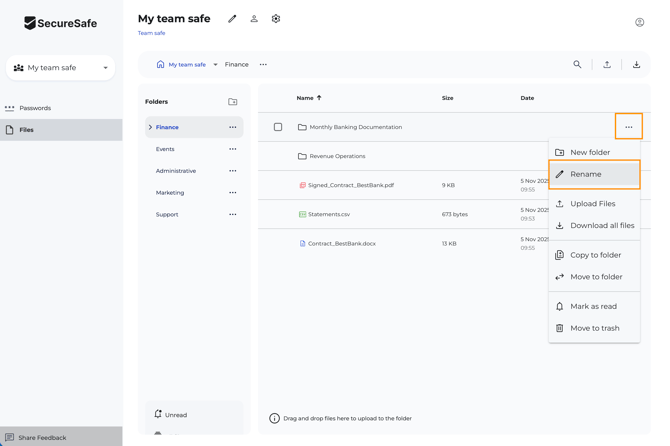Image resolution: width=670 pixels, height=446 pixels.
Task: Click Share Feedback at the bottom left
Action: [x=42, y=437]
